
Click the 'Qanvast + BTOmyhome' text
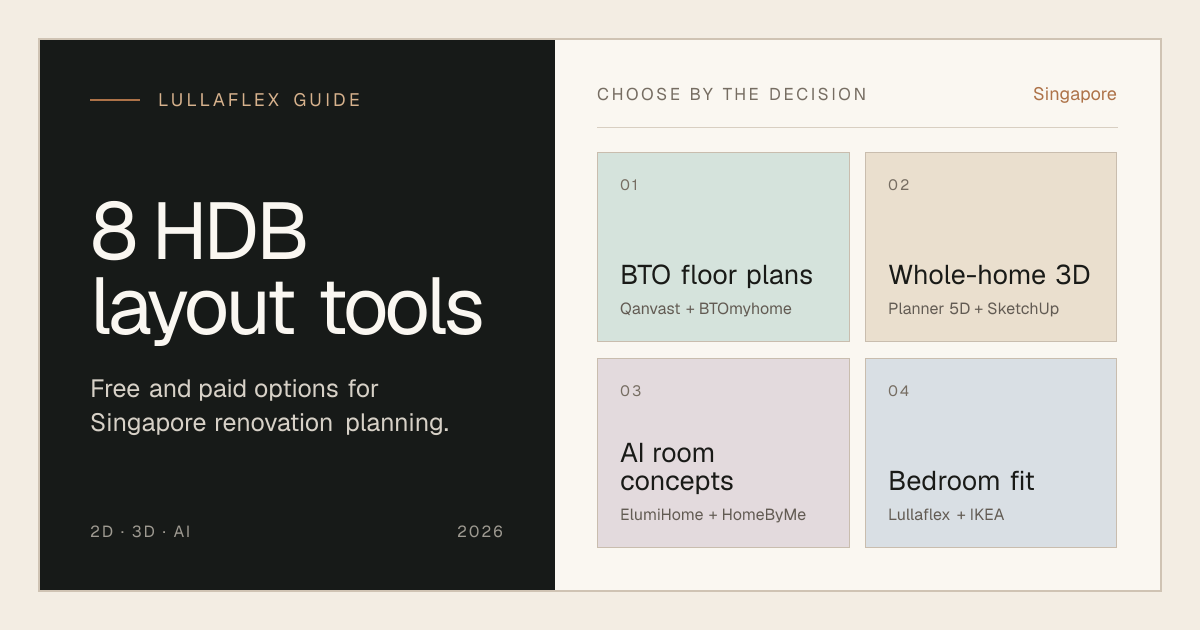(x=706, y=309)
